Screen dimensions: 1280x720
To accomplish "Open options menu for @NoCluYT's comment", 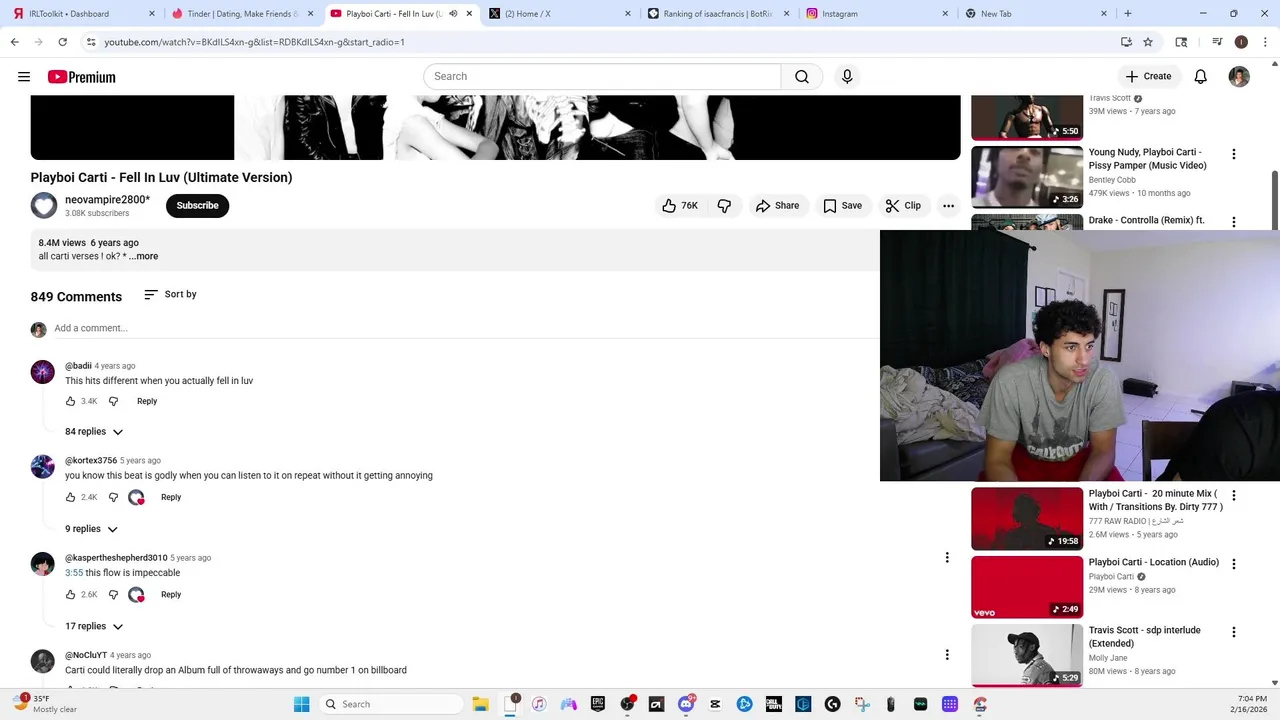I will (x=947, y=655).
